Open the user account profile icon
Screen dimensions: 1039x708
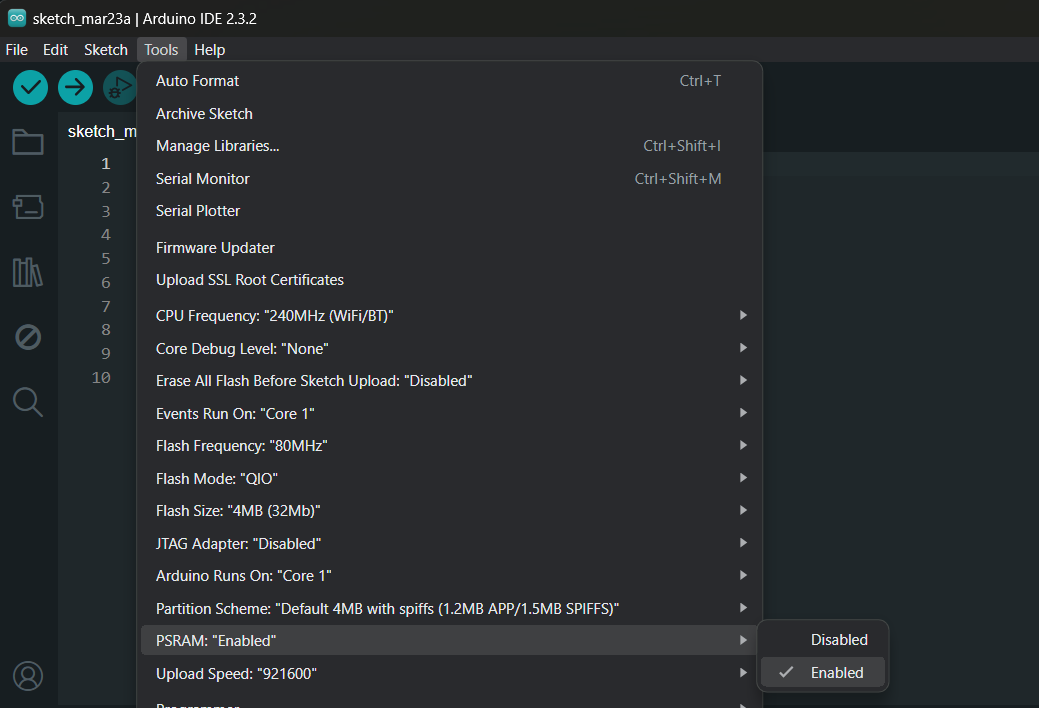pos(28,676)
